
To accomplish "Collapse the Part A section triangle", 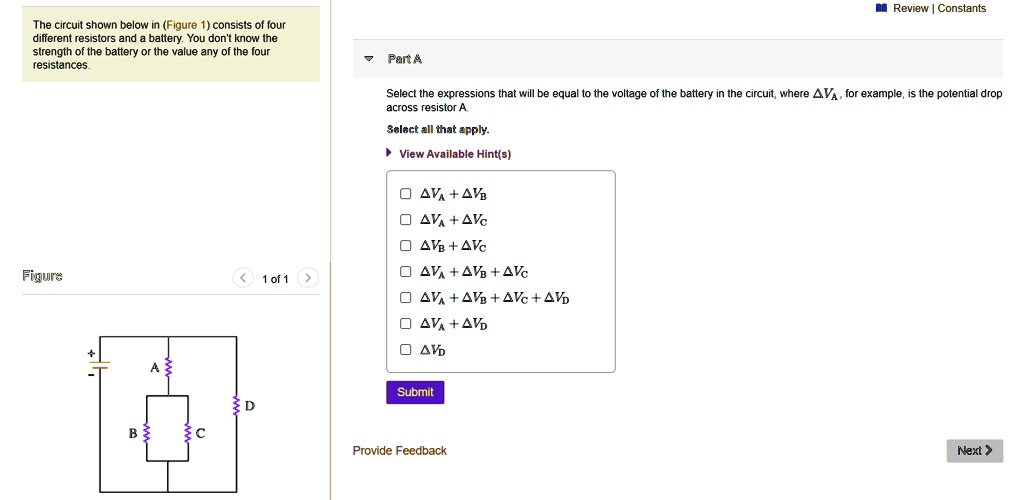I will [x=368, y=60].
